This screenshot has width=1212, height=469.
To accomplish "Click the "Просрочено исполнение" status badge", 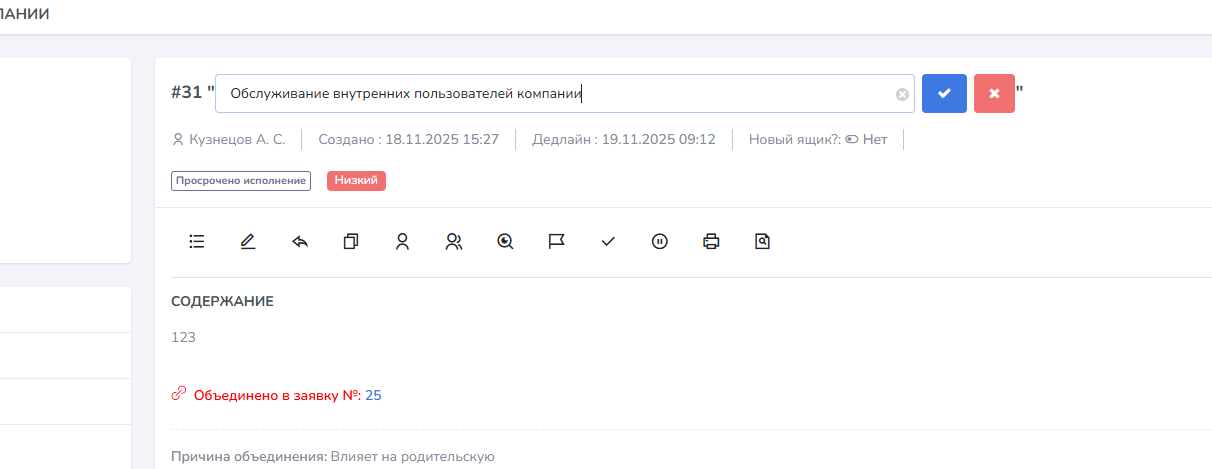I will [241, 181].
